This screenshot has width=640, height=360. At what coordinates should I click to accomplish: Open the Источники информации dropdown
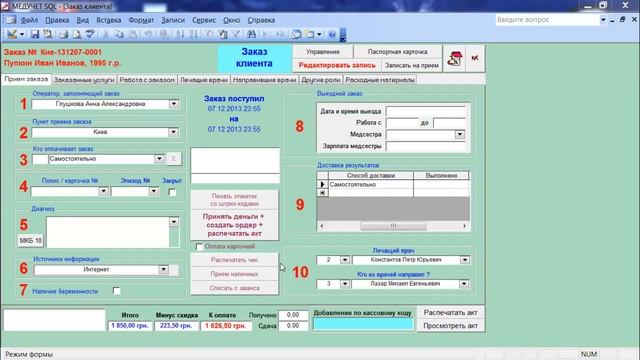163,269
